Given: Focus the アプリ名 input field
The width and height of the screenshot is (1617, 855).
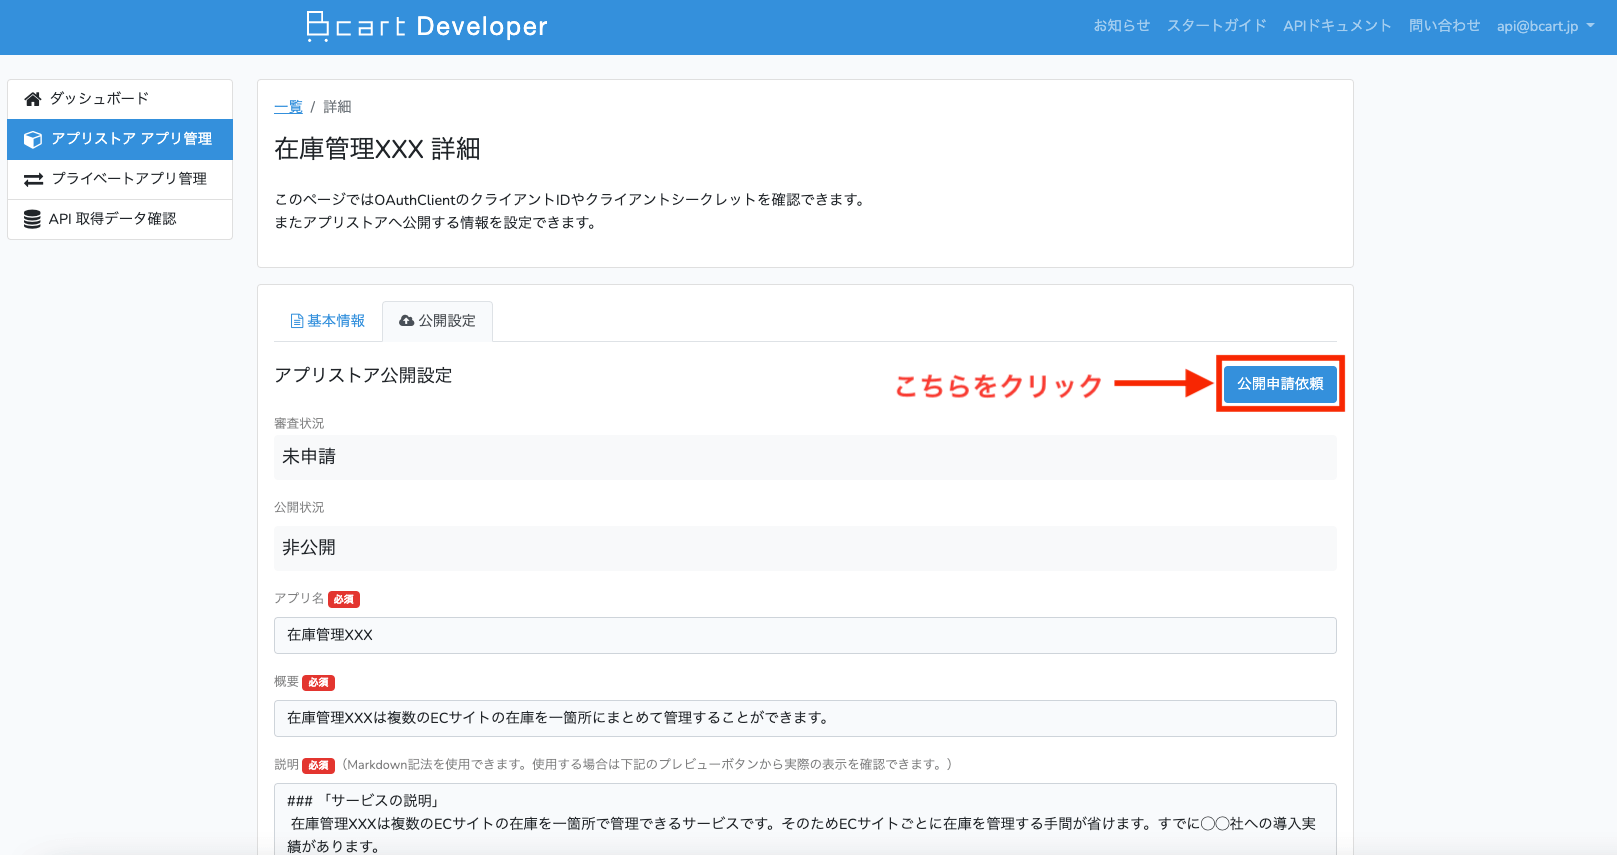Looking at the screenshot, I should 805,635.
